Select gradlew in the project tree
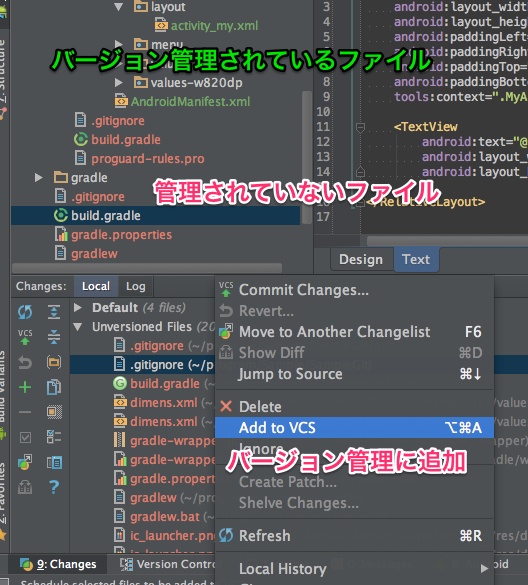Image resolution: width=528 pixels, height=585 pixels. pyautogui.click(x=94, y=254)
